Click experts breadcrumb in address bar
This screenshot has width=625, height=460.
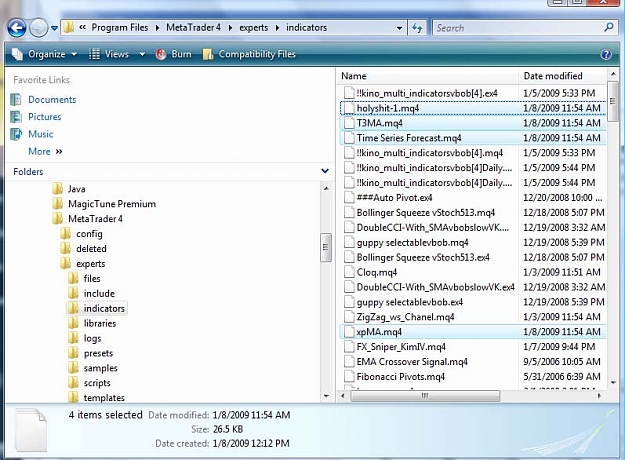pyautogui.click(x=254, y=28)
